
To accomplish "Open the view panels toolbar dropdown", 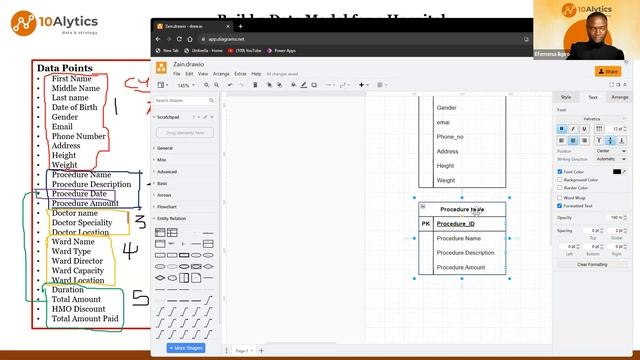I will coord(163,85).
